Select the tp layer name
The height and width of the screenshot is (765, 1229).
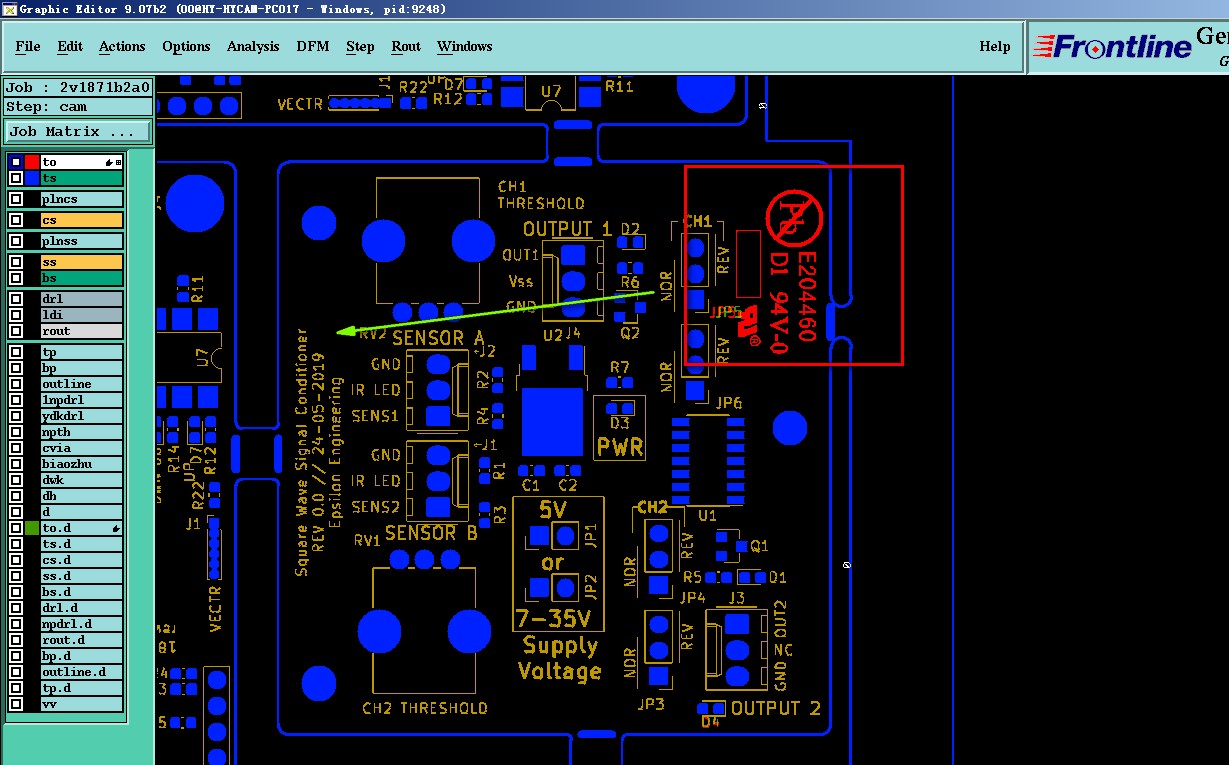coord(82,352)
